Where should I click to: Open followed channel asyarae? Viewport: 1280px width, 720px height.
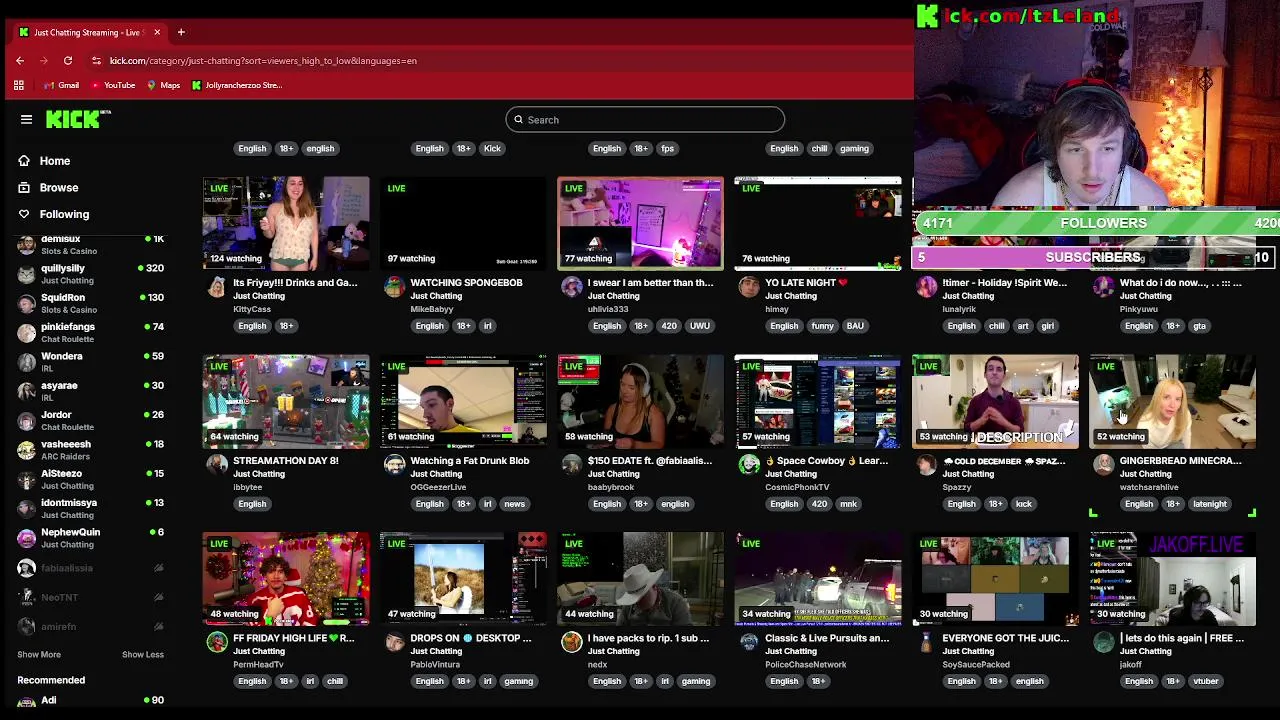[90, 391]
